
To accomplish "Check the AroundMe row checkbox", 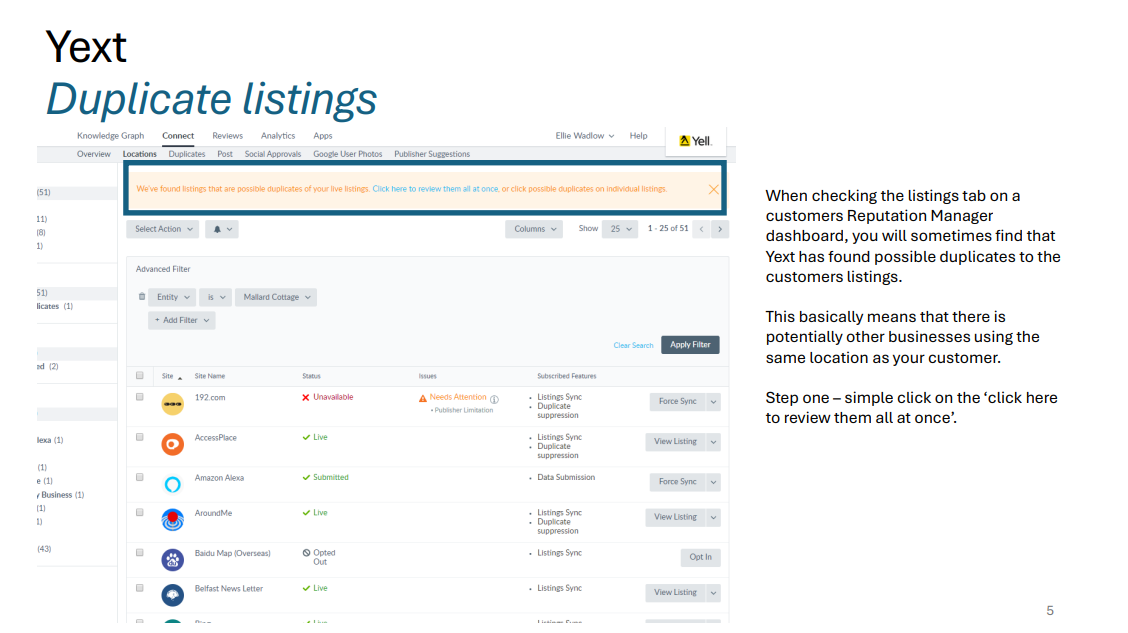I will pyautogui.click(x=140, y=513).
